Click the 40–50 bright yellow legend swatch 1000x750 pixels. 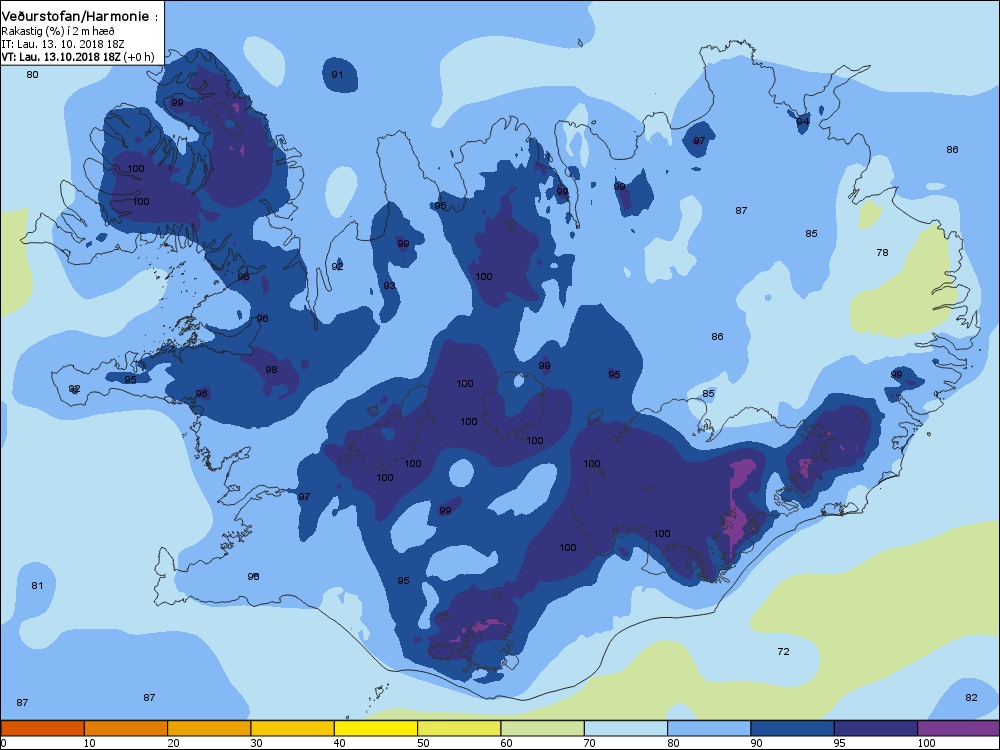(x=376, y=728)
